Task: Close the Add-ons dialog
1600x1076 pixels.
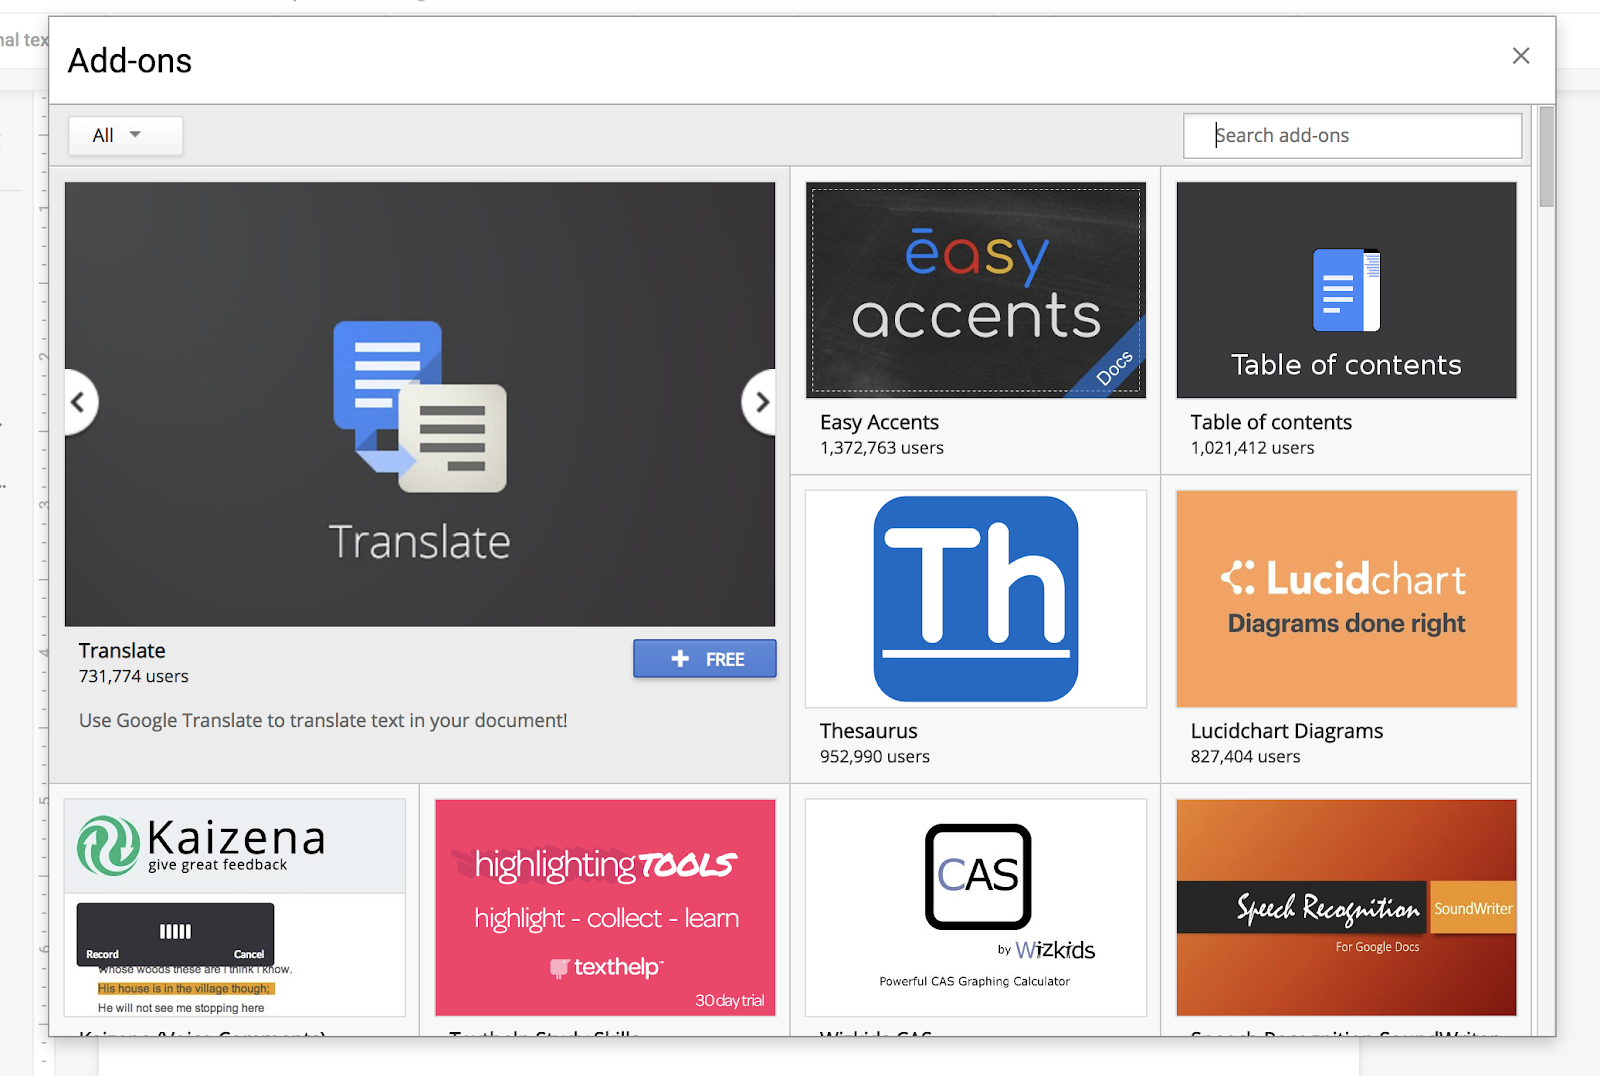Action: click(1520, 56)
